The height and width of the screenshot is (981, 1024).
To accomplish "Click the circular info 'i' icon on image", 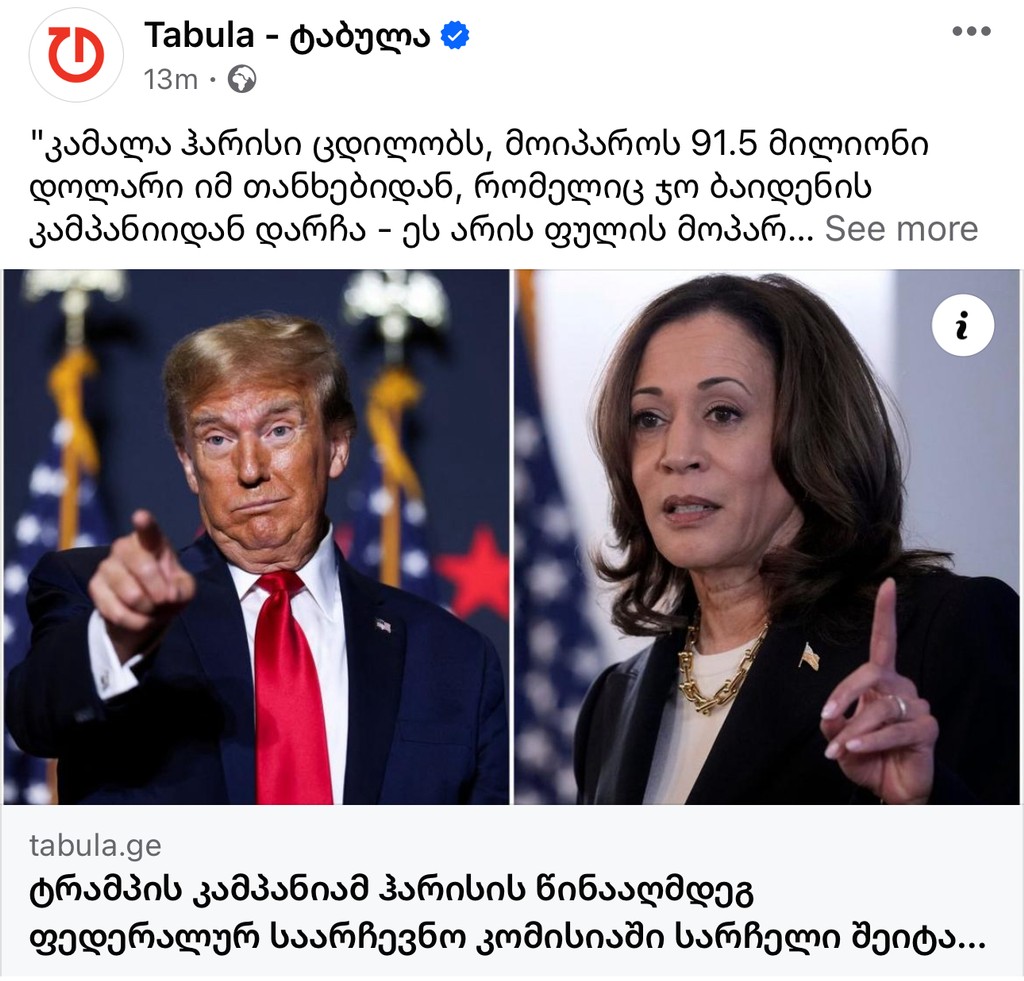I will (963, 325).
